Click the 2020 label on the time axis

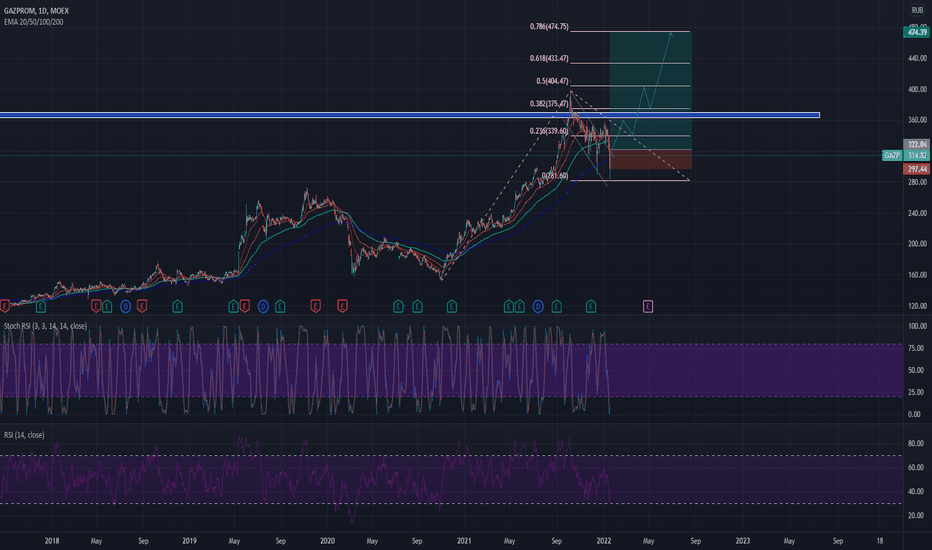327,541
